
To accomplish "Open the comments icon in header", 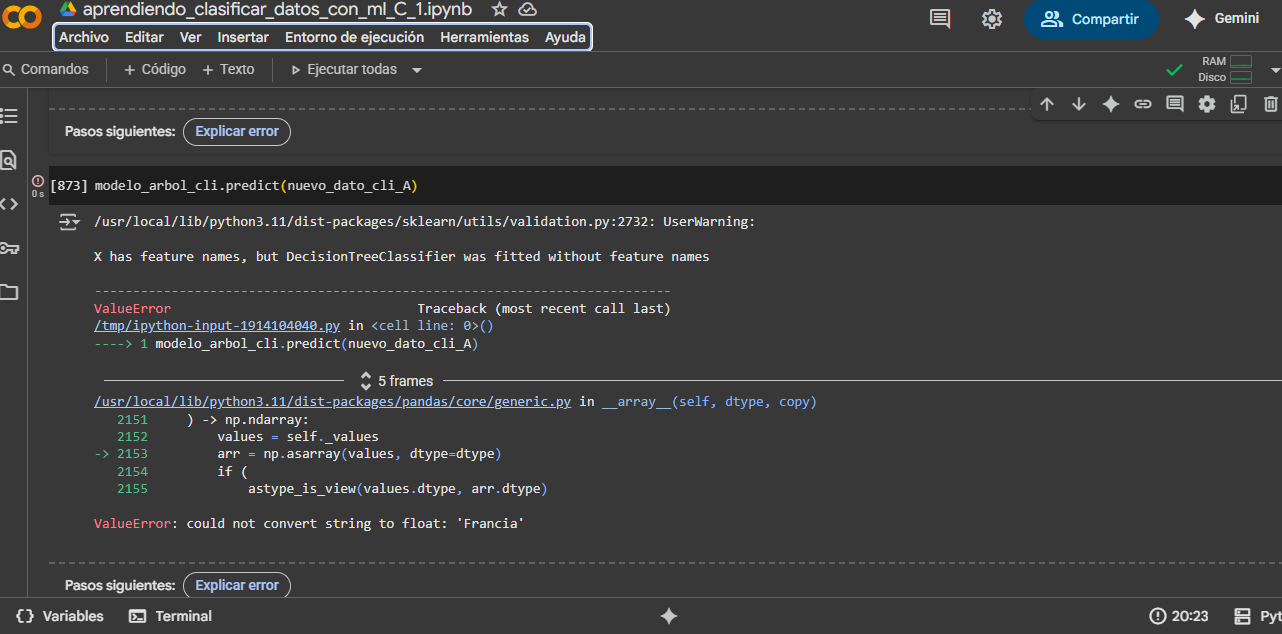I will click(940, 19).
